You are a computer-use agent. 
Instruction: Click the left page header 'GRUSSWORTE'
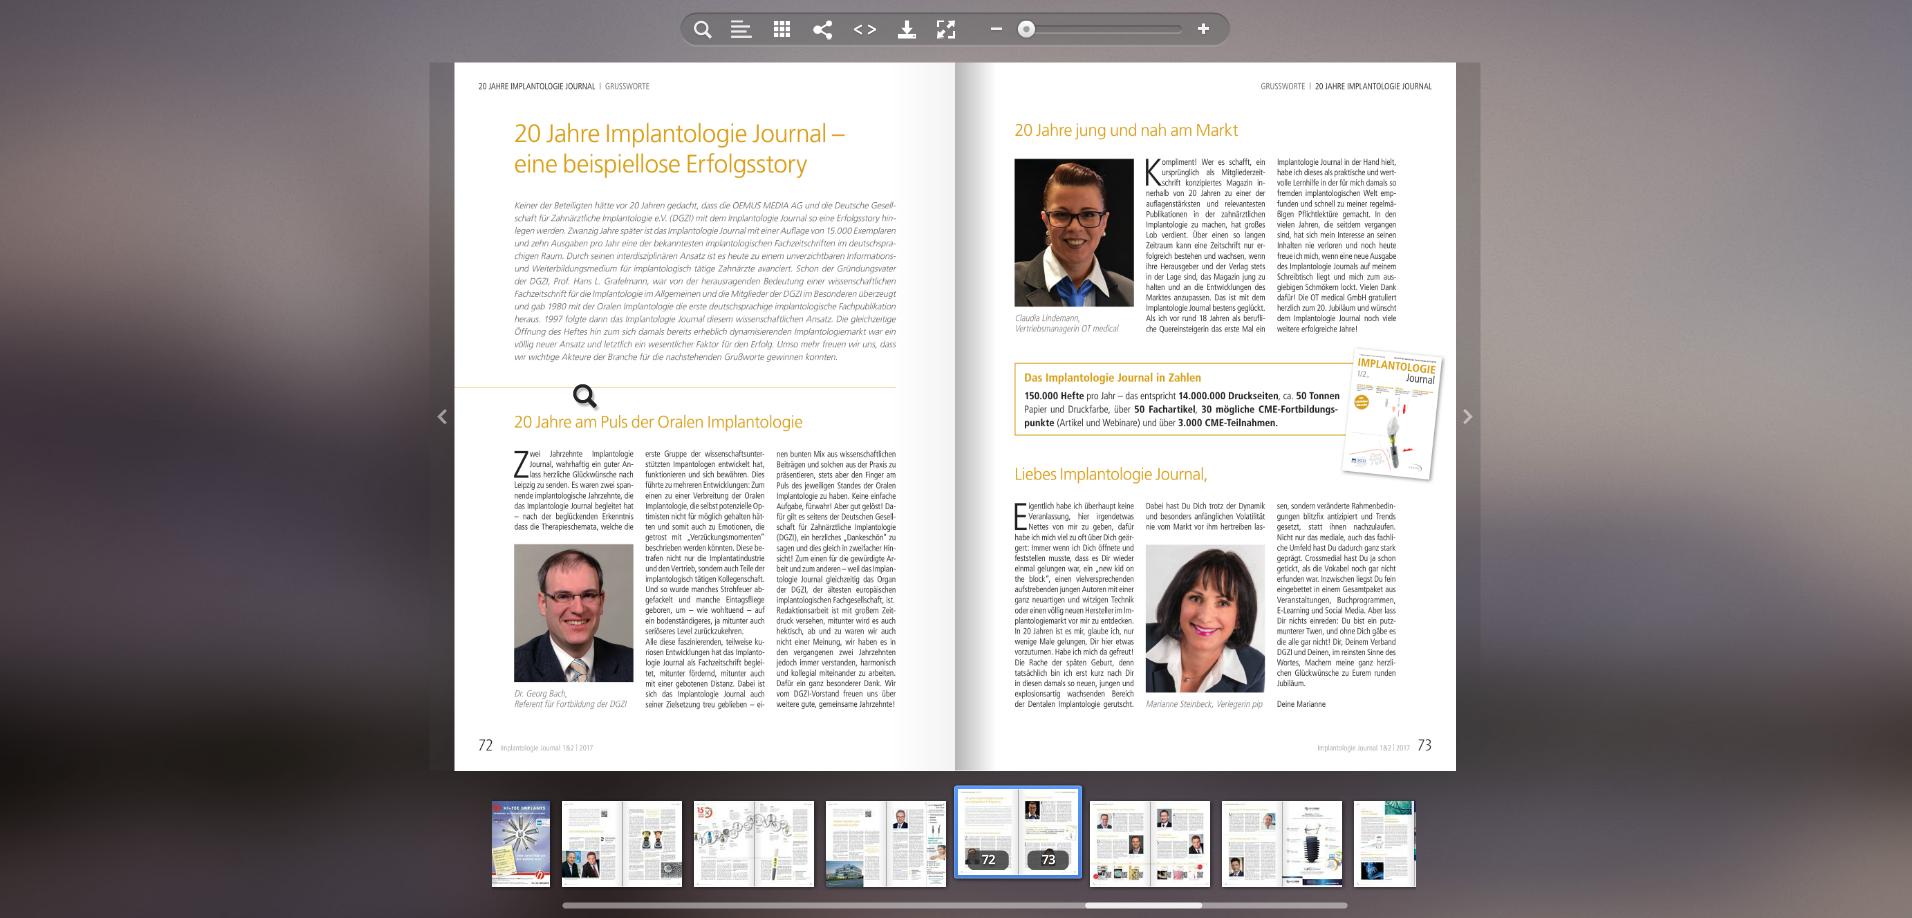tap(627, 86)
